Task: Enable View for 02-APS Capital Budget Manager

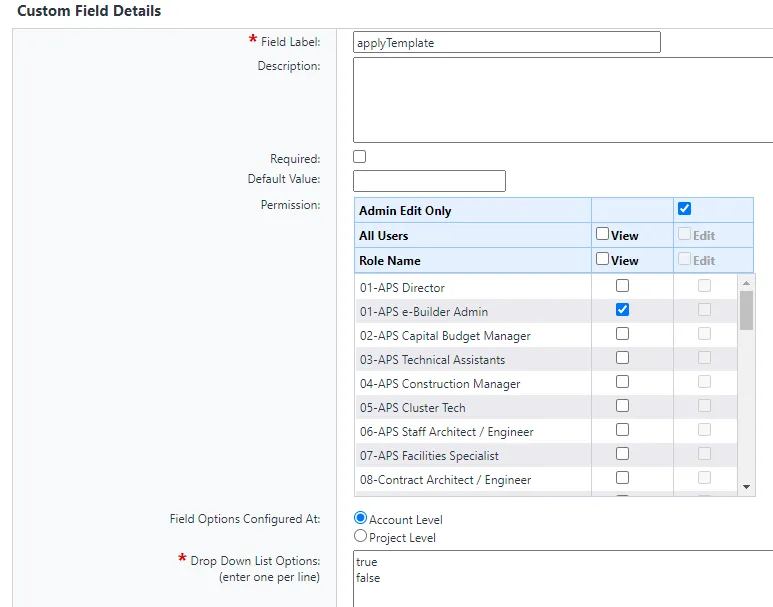Action: pyautogui.click(x=622, y=334)
